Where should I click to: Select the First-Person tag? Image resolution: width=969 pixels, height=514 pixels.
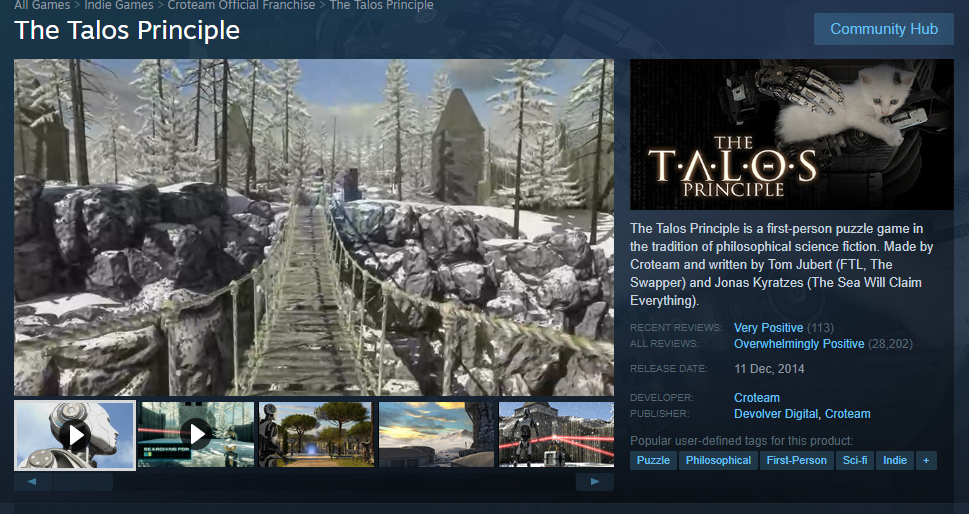[797, 460]
